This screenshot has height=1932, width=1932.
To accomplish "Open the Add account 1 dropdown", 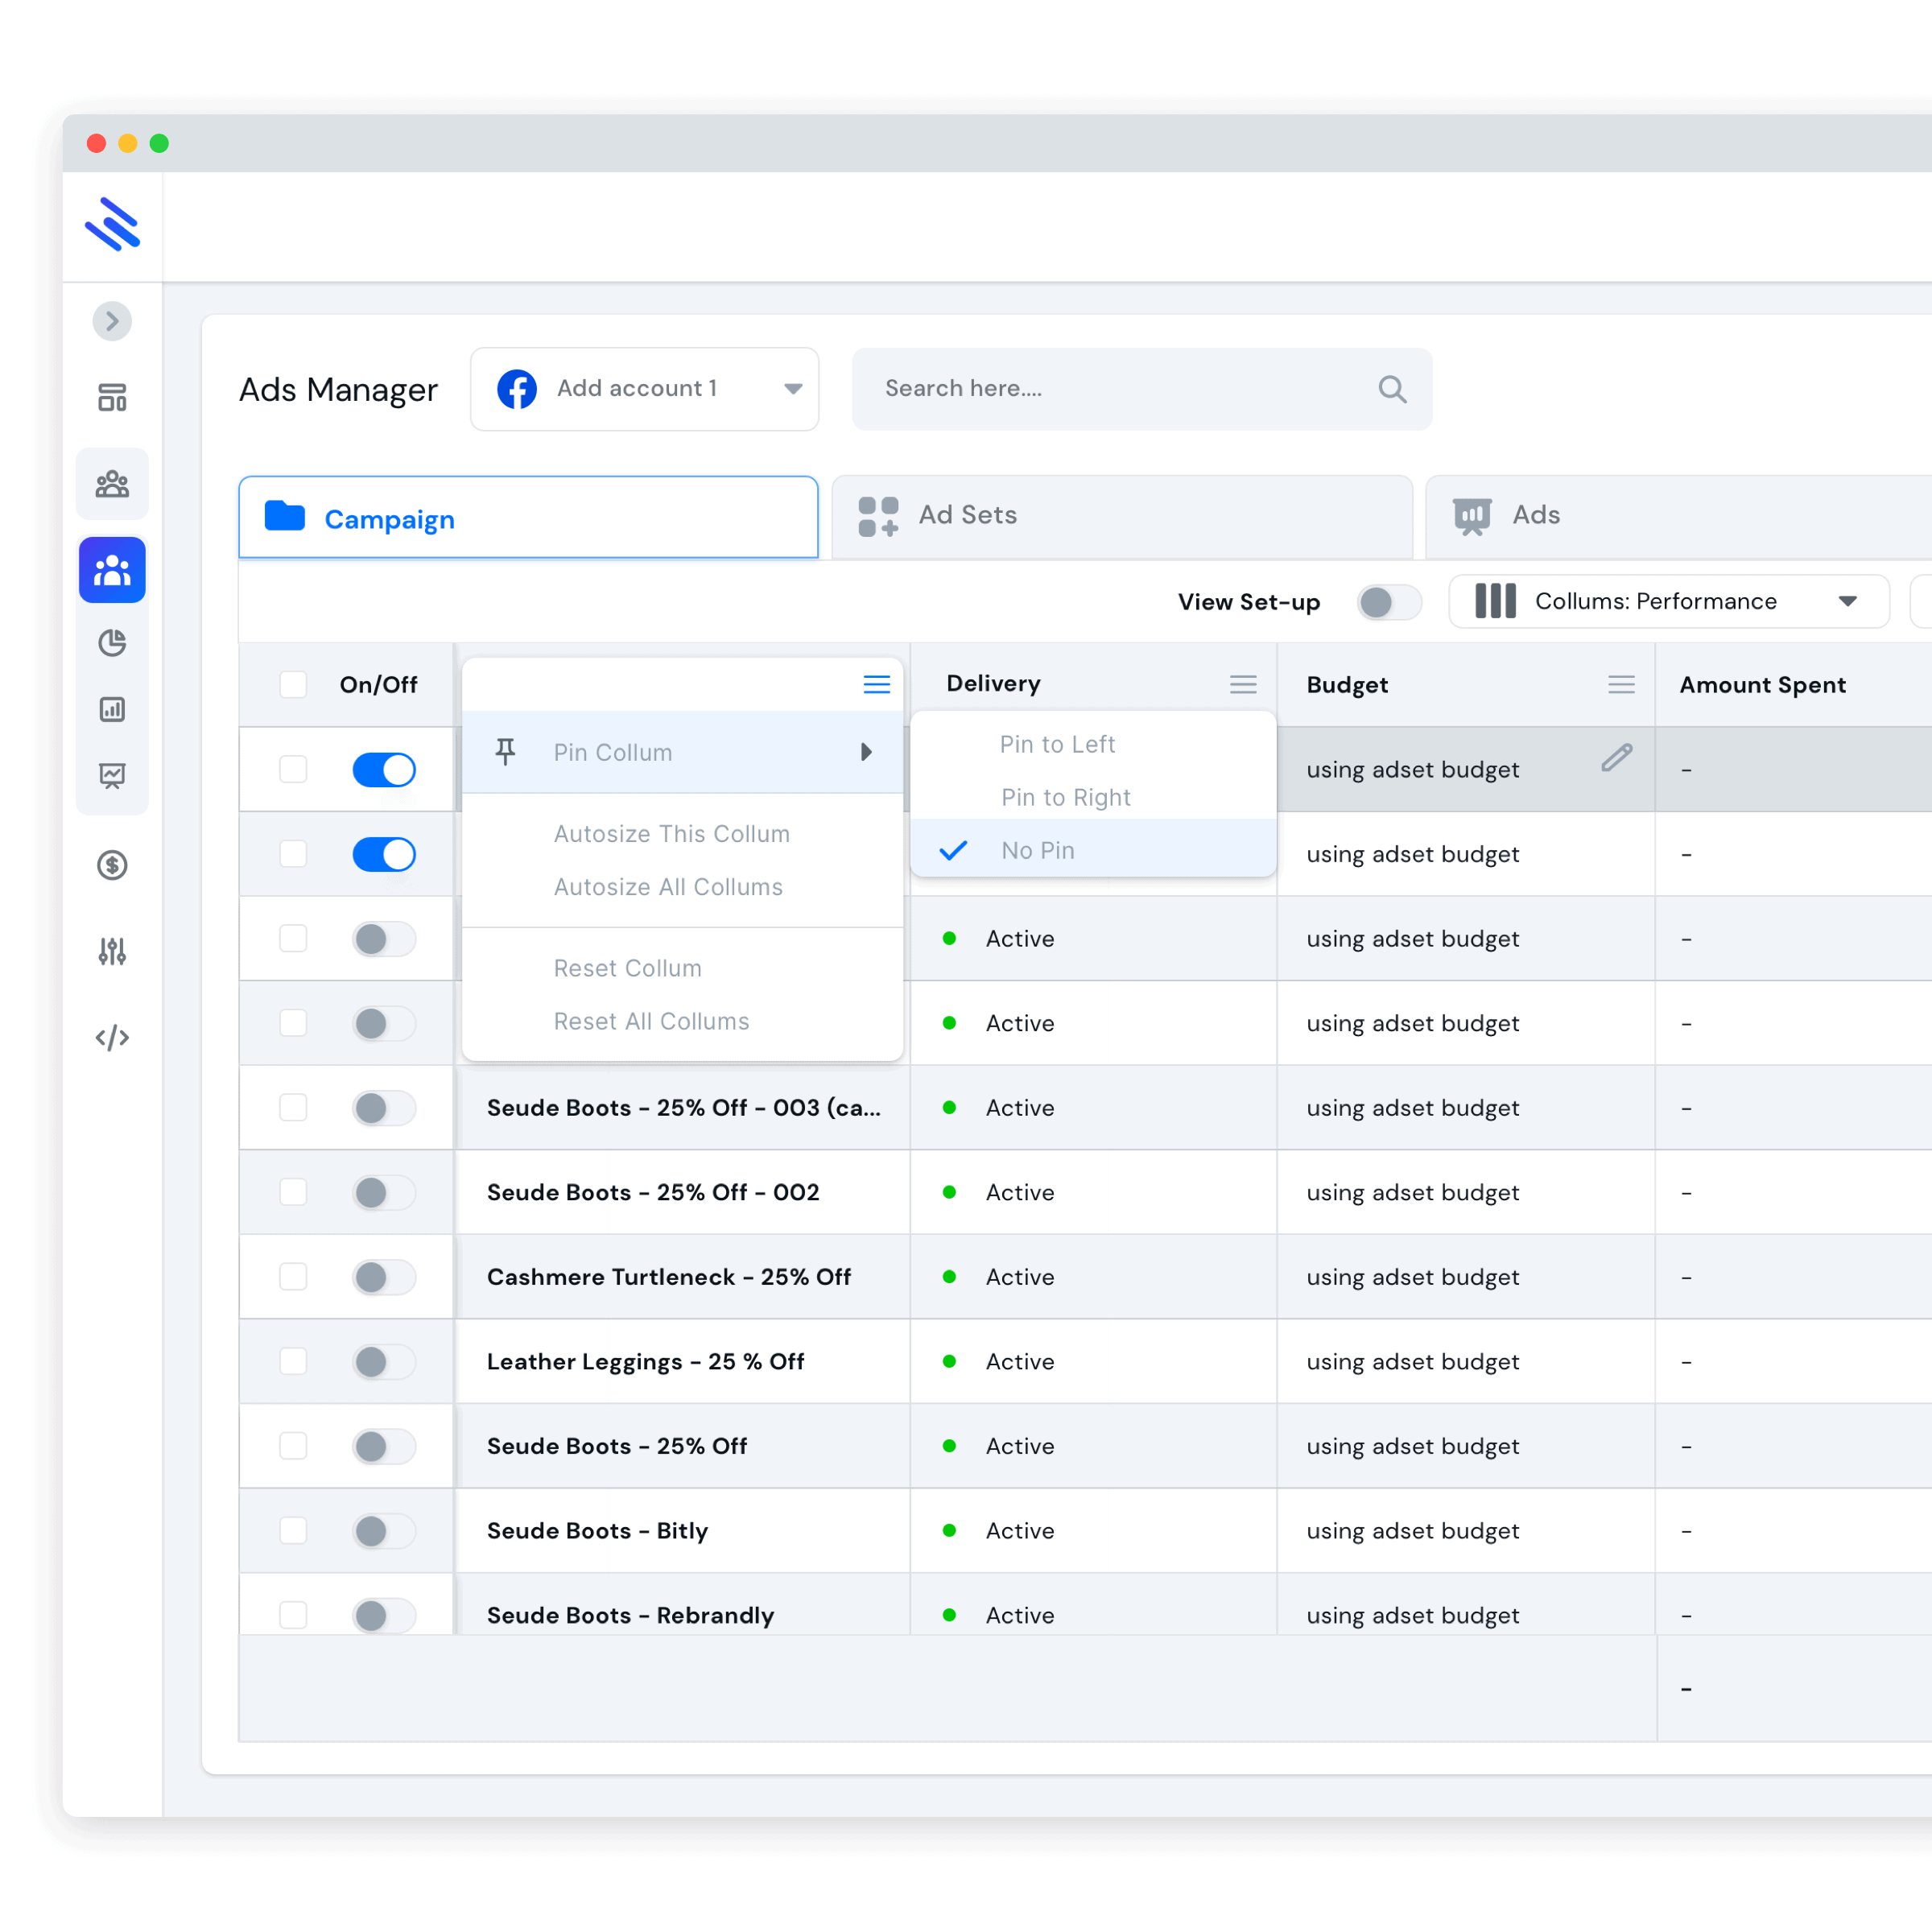I will click(644, 389).
